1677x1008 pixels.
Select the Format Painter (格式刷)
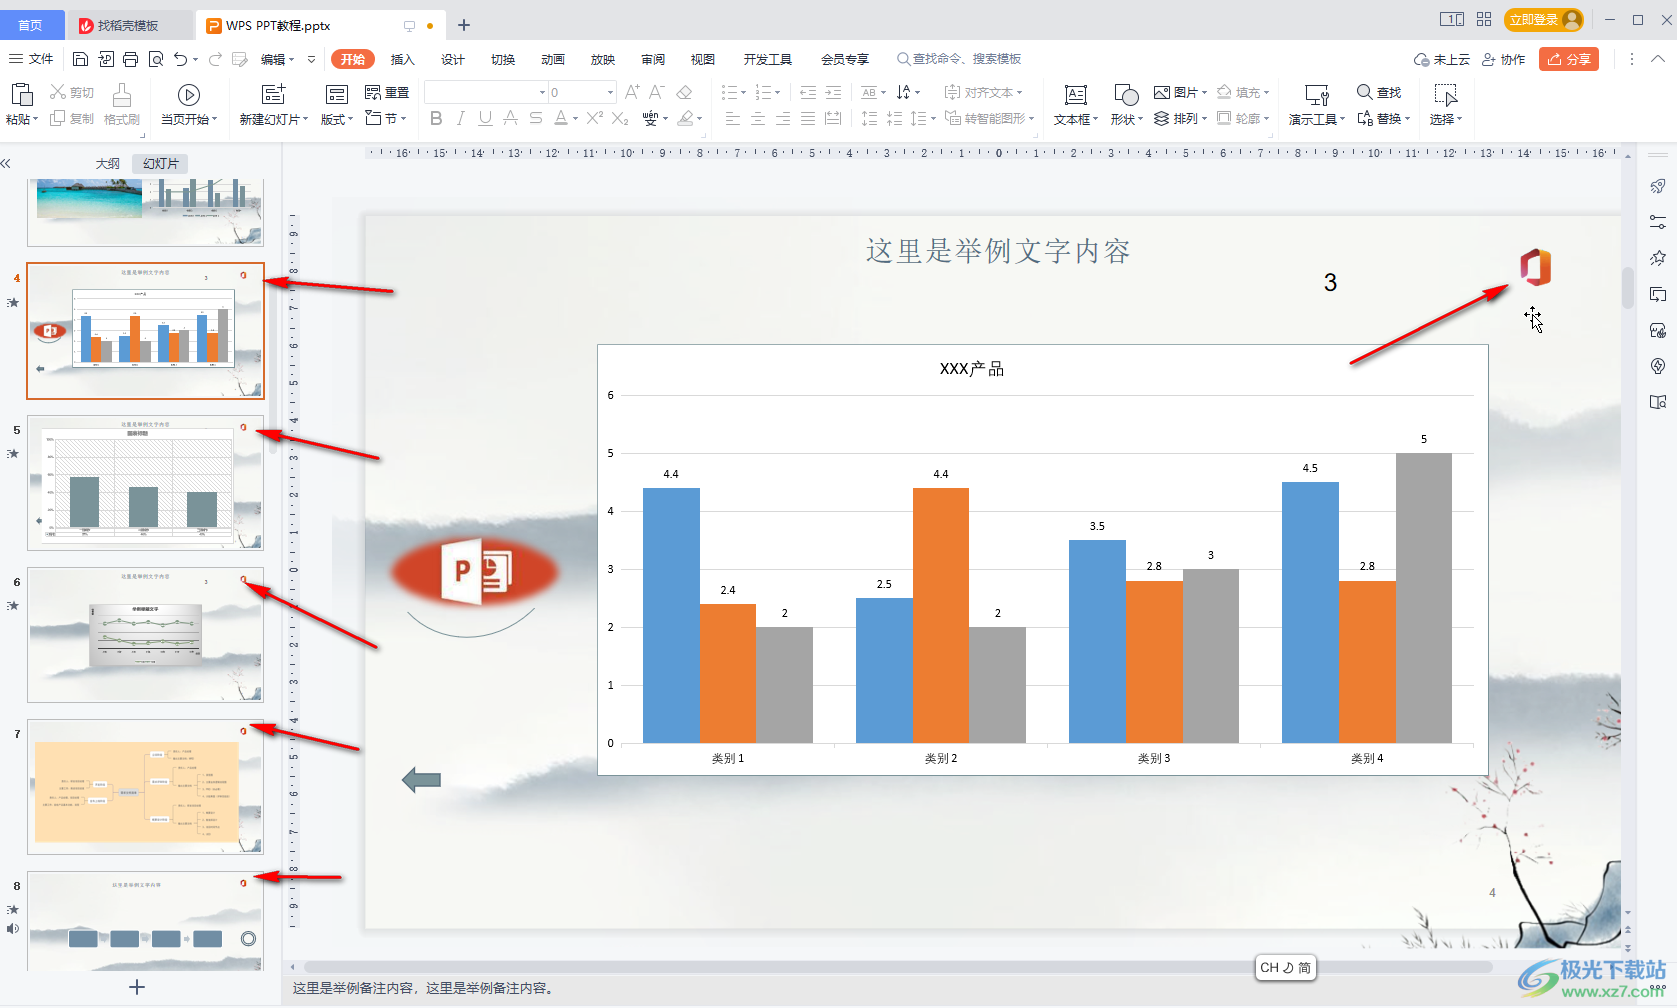click(x=121, y=104)
